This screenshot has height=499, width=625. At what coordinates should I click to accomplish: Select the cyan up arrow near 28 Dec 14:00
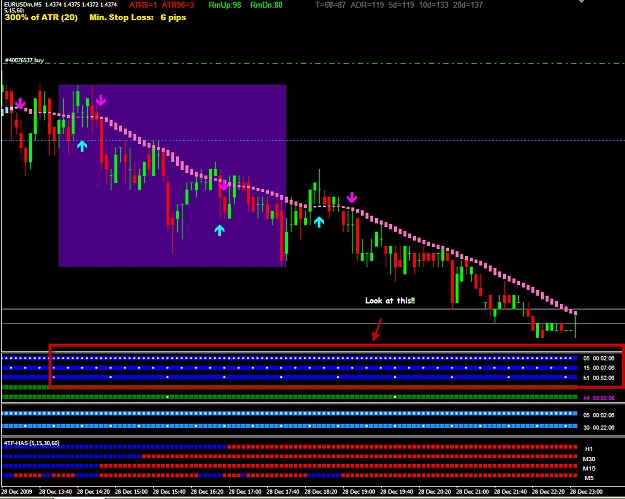click(x=82, y=146)
